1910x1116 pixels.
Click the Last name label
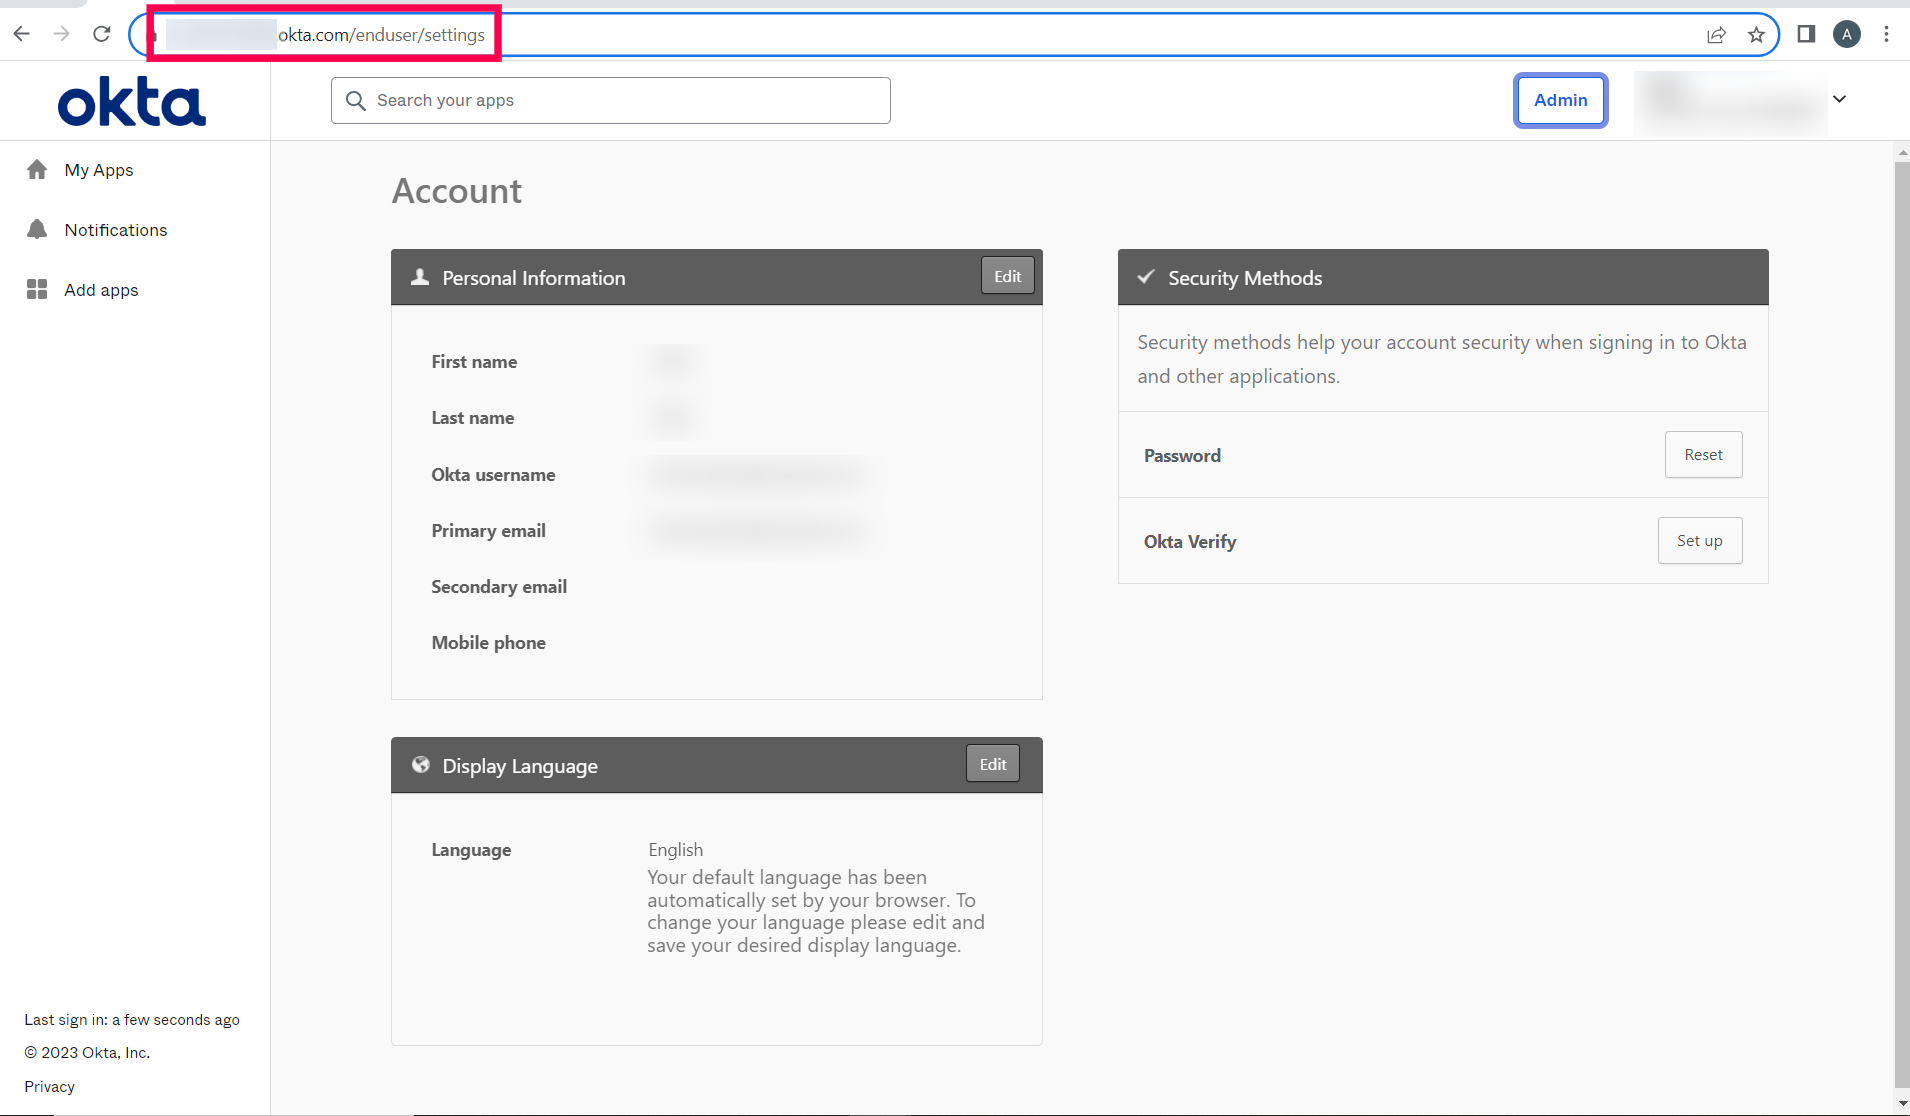473,418
